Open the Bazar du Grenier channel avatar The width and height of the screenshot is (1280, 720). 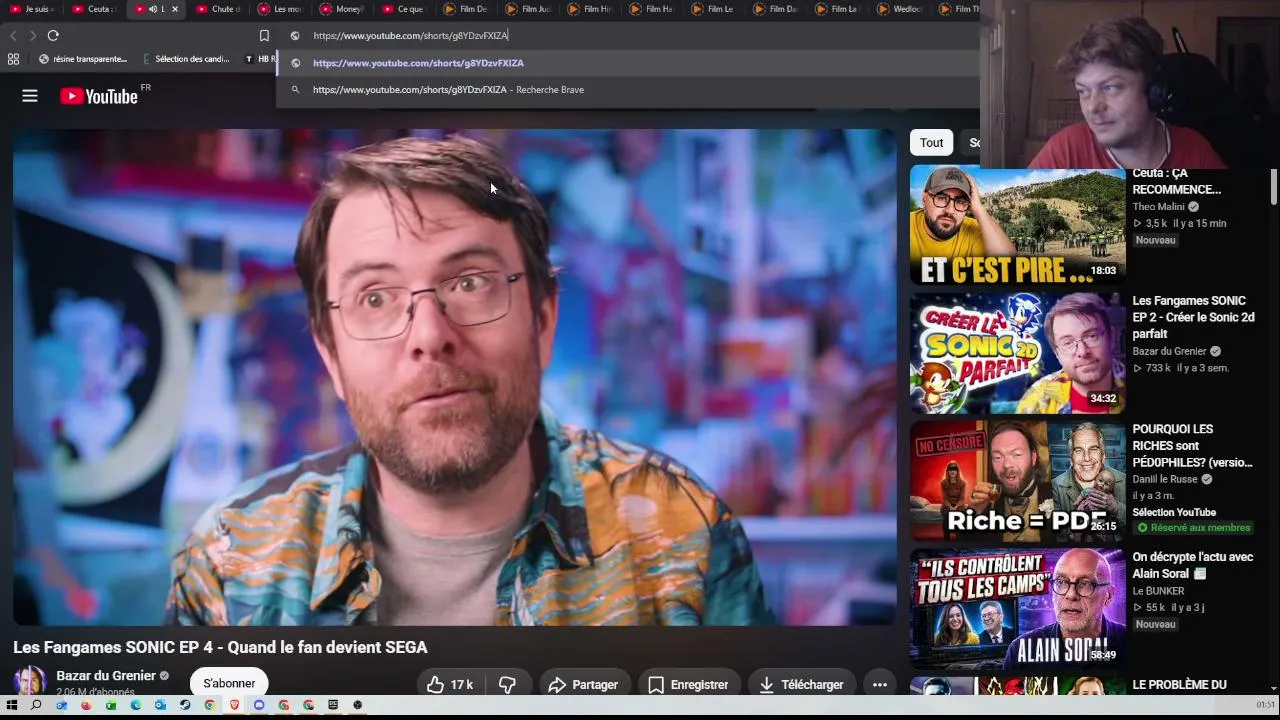click(x=29, y=682)
